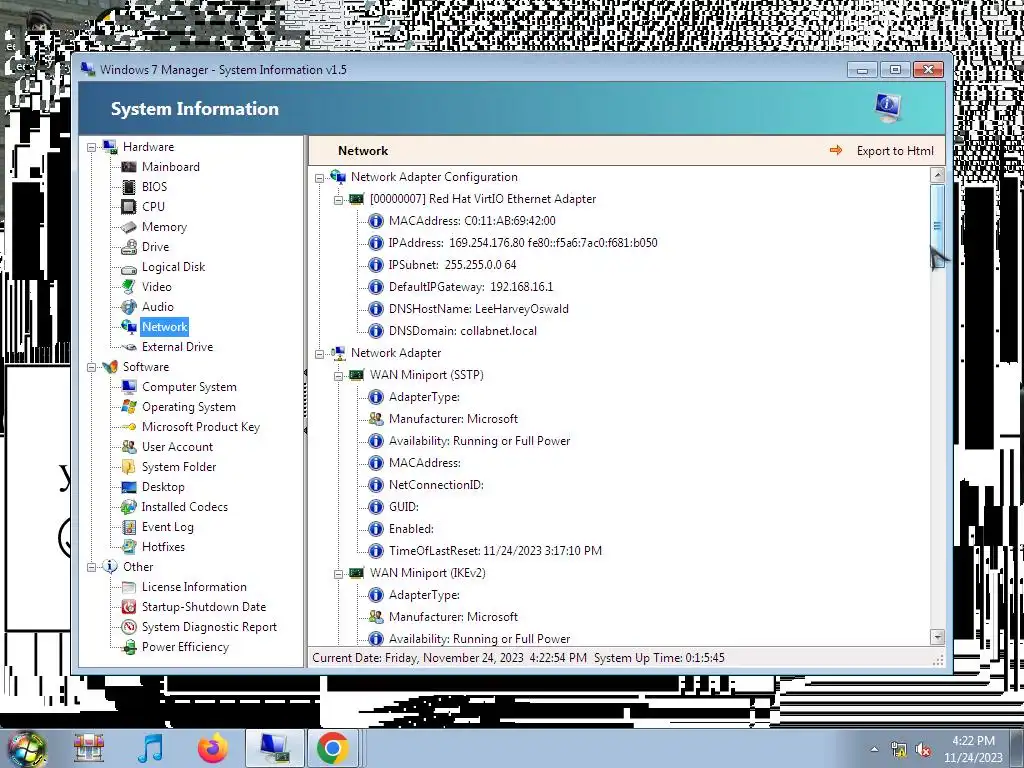1024x768 pixels.
Task: Select DefaultIPGateway 192.168.16.1 row
Action: tap(470, 287)
